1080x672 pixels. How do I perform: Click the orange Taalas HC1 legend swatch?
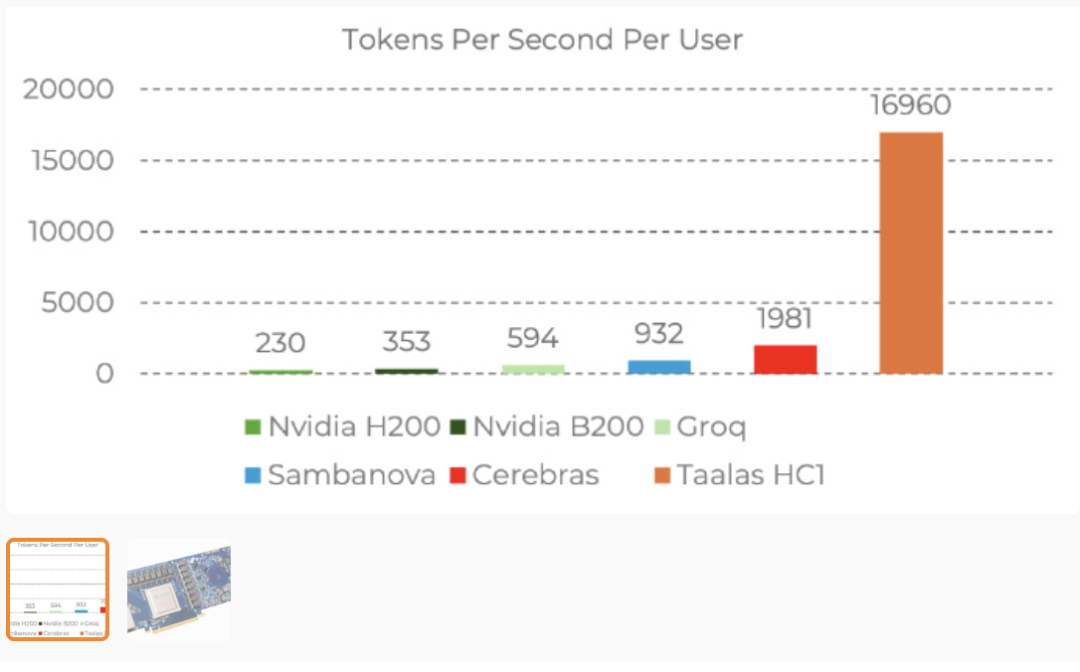point(662,475)
